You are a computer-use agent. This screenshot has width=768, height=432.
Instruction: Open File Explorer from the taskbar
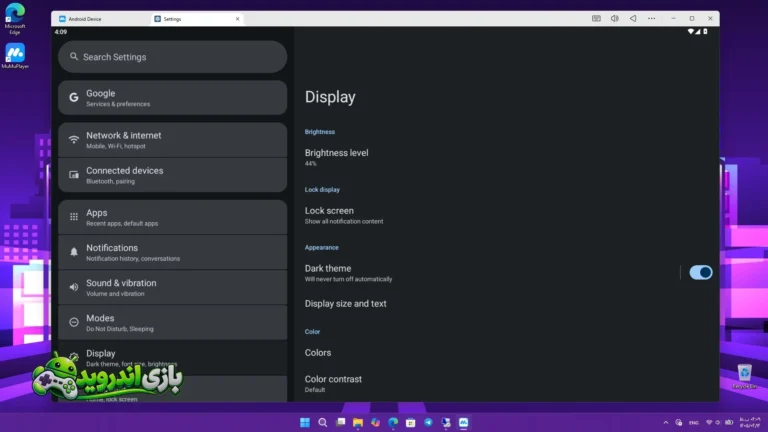point(358,422)
